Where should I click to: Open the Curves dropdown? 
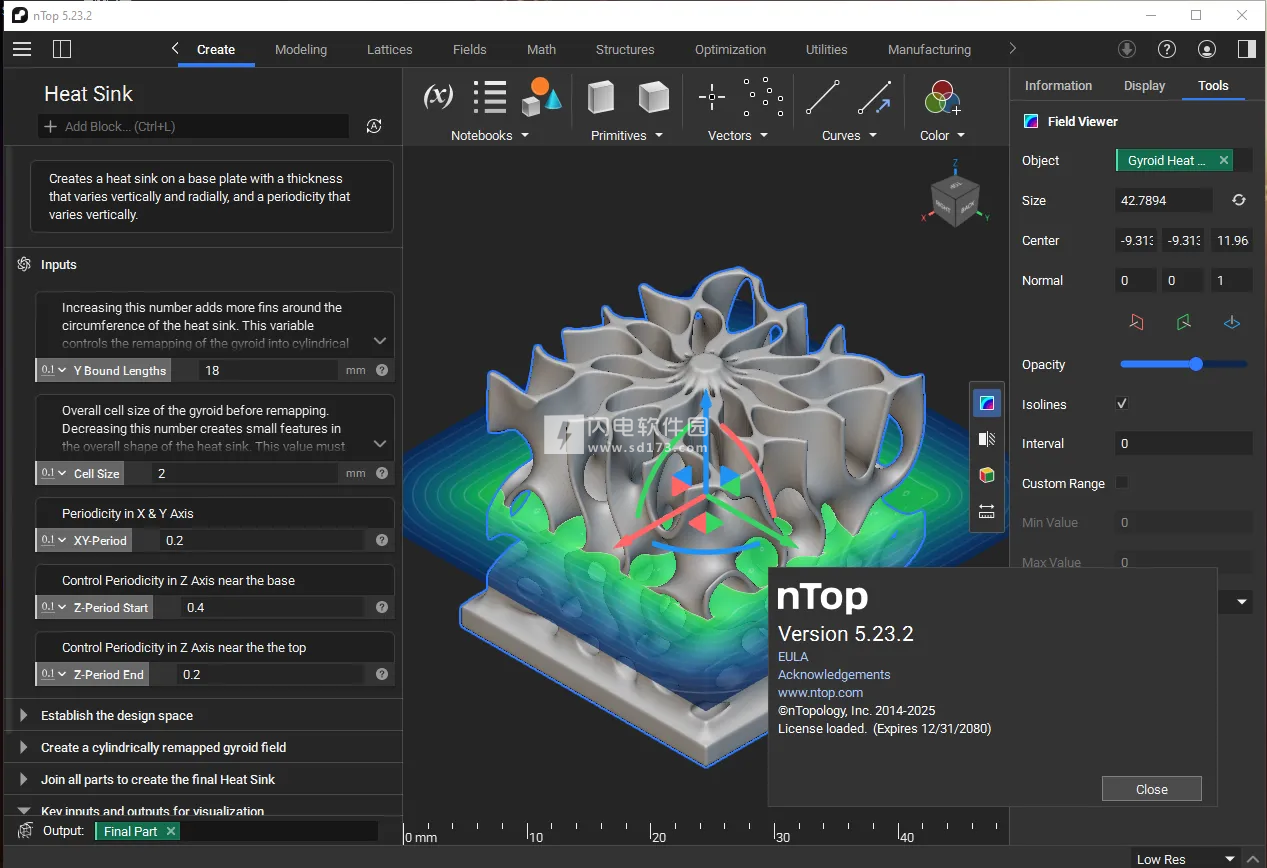pyautogui.click(x=849, y=135)
